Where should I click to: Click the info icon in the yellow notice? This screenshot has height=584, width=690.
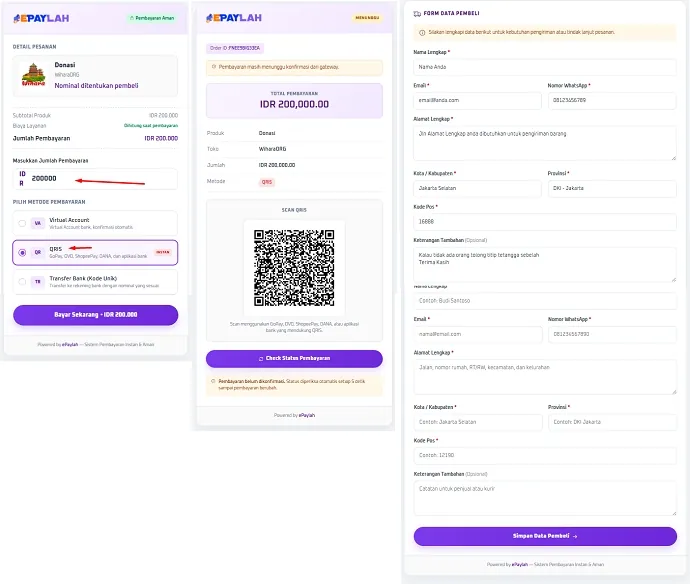click(422, 33)
